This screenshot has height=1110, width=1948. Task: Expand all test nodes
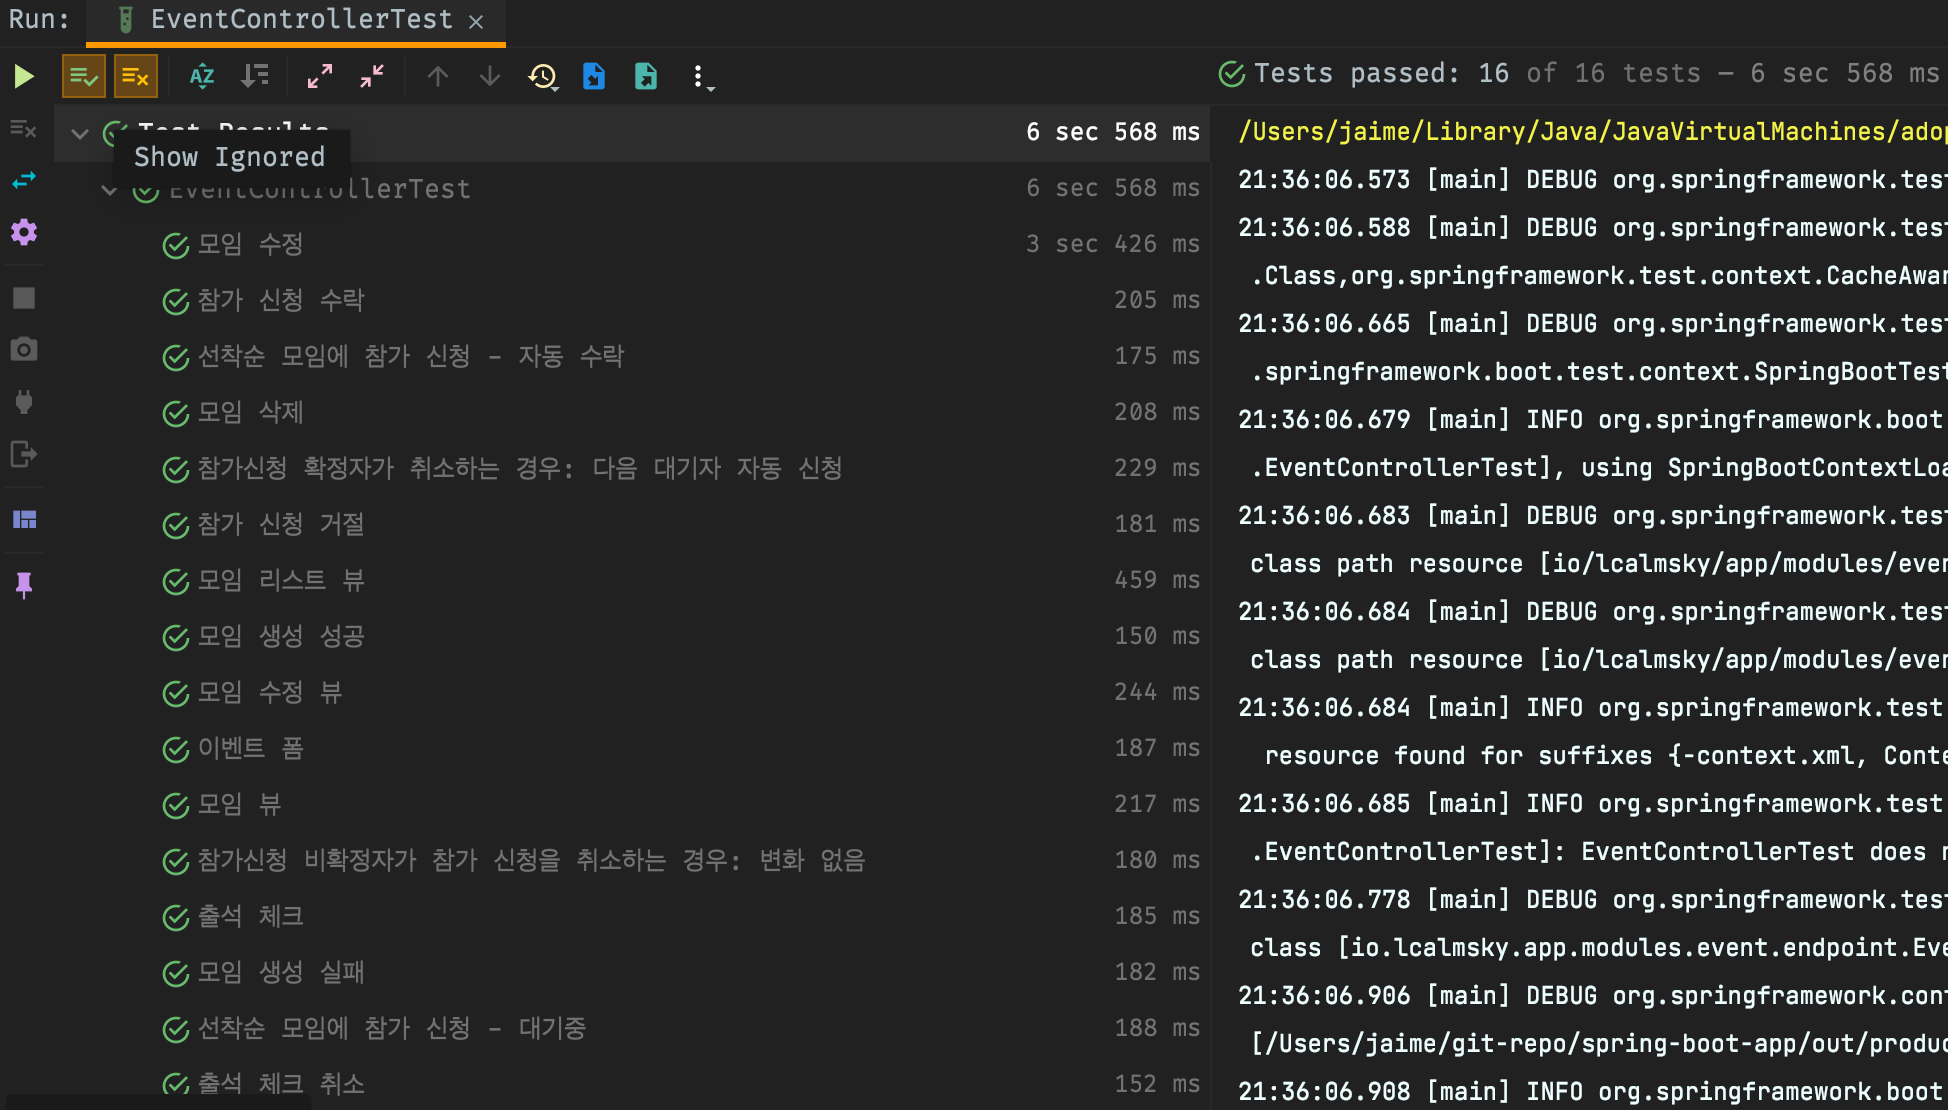[320, 77]
